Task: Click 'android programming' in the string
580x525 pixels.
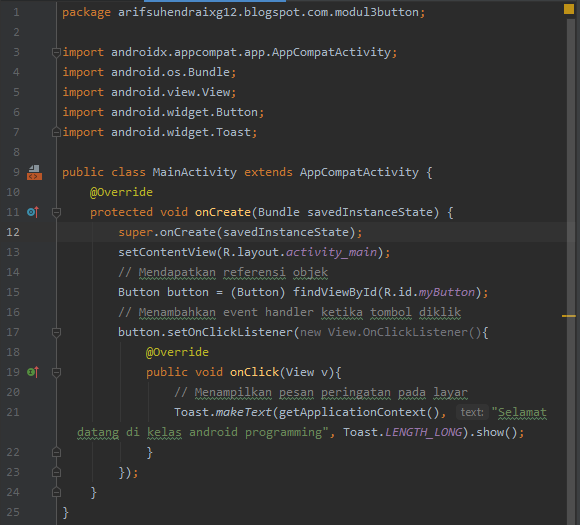Action: 256,433
